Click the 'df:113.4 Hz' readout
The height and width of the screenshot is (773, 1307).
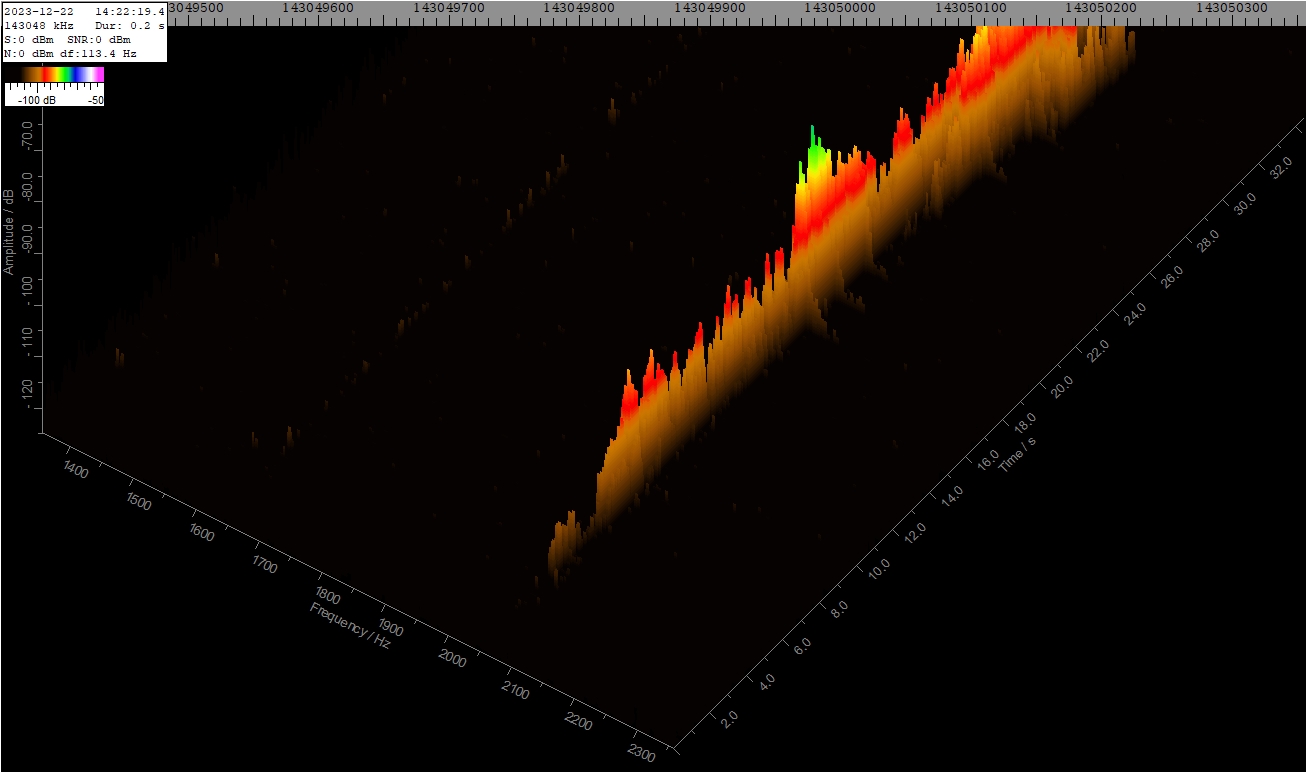pyautogui.click(x=98, y=54)
